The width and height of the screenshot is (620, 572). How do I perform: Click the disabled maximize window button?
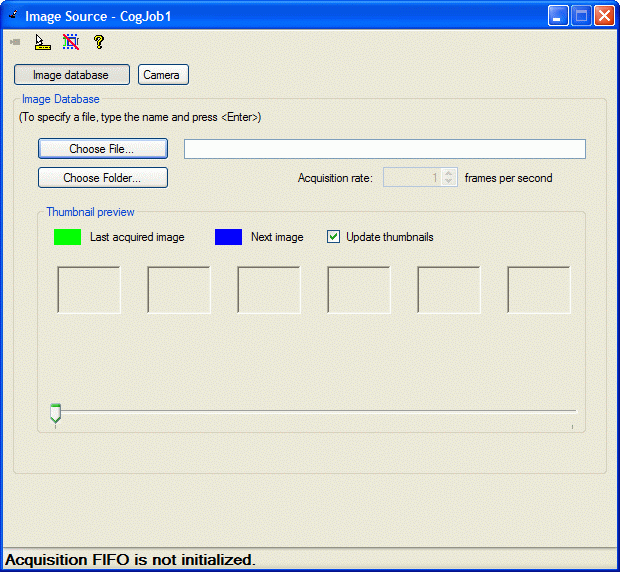point(581,16)
